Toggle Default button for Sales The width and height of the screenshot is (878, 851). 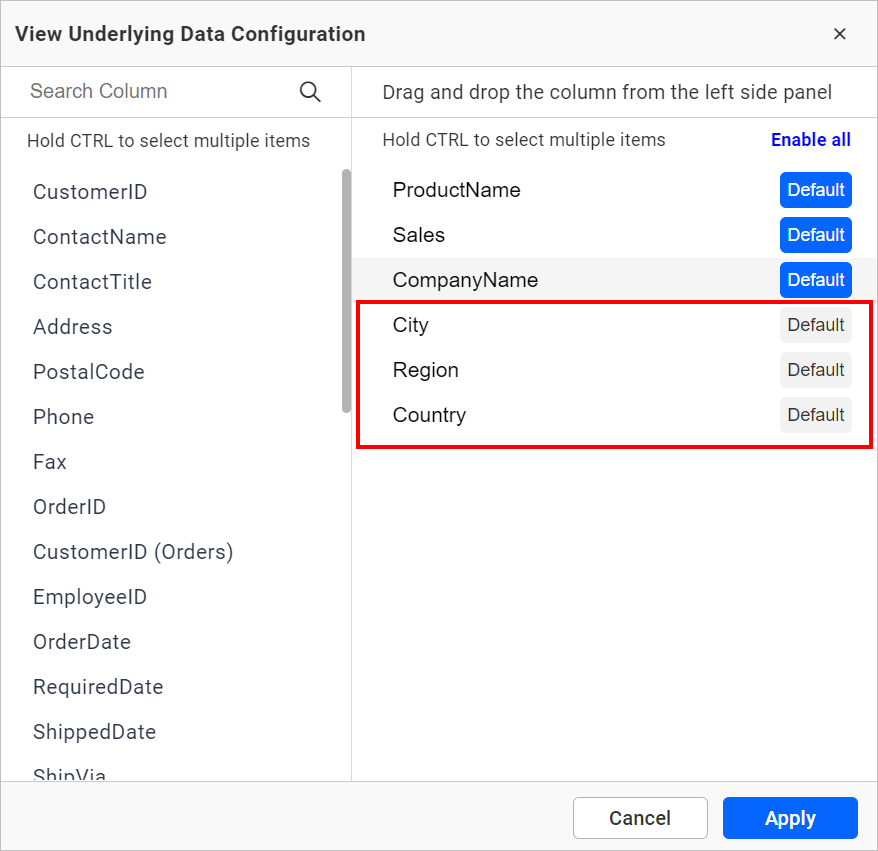click(x=815, y=235)
